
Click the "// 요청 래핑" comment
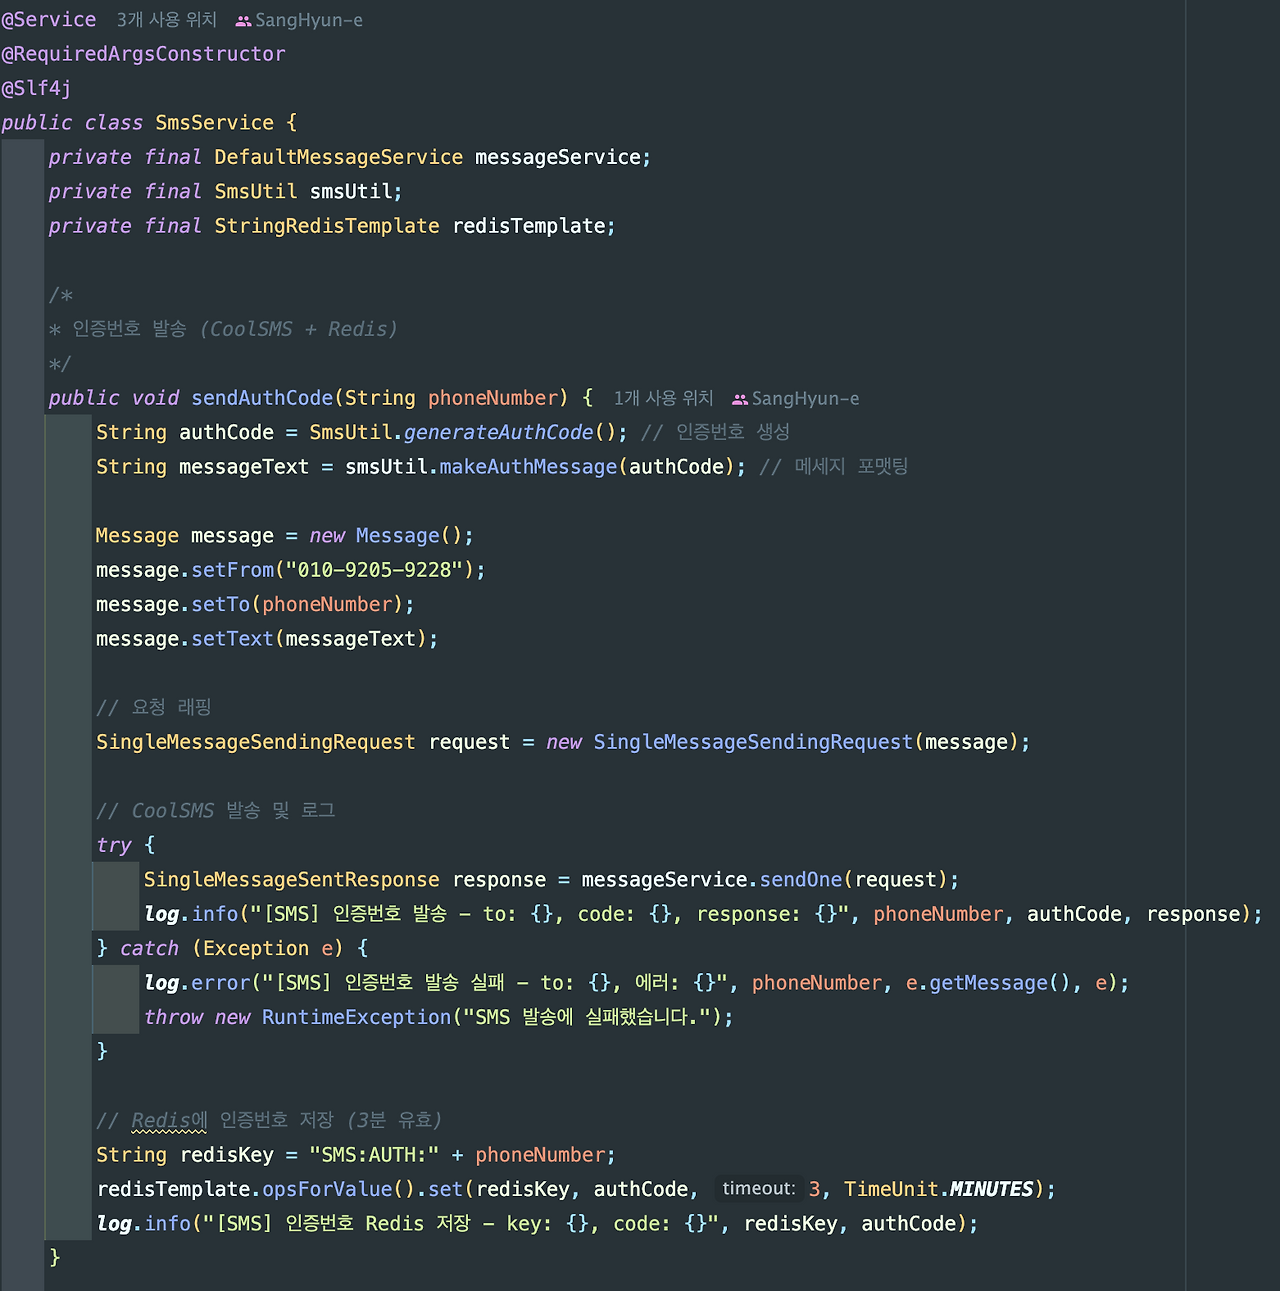154,707
